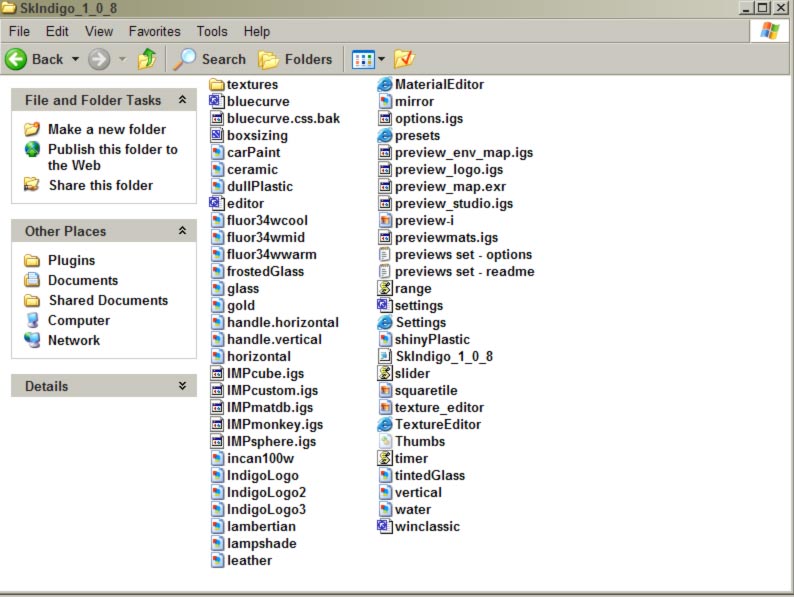Select the file named handle.horizontal
This screenshot has width=794, height=597.
(x=283, y=323)
